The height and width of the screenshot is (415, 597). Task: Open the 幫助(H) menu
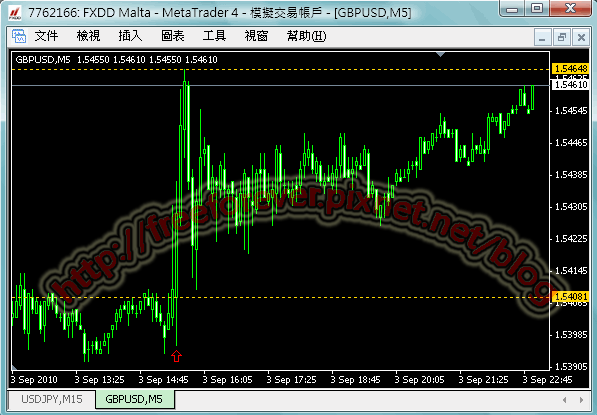pyautogui.click(x=306, y=36)
